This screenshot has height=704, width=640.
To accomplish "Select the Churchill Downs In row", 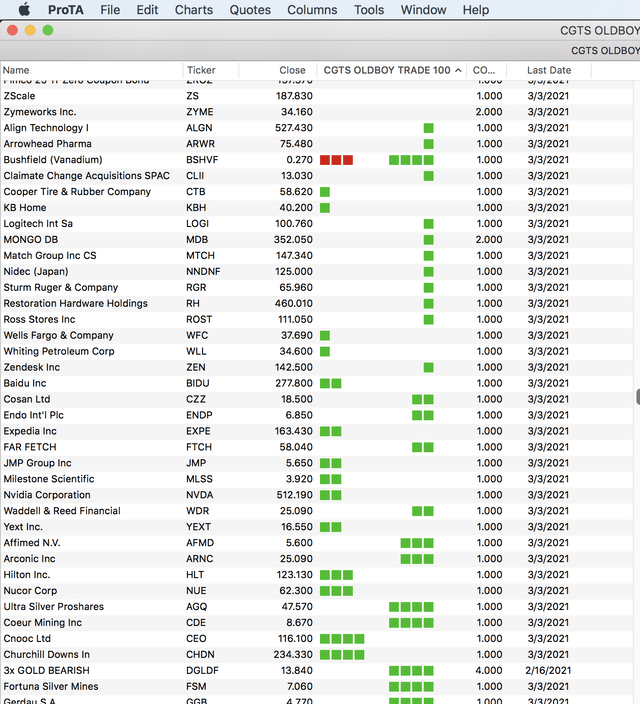I will (317, 655).
